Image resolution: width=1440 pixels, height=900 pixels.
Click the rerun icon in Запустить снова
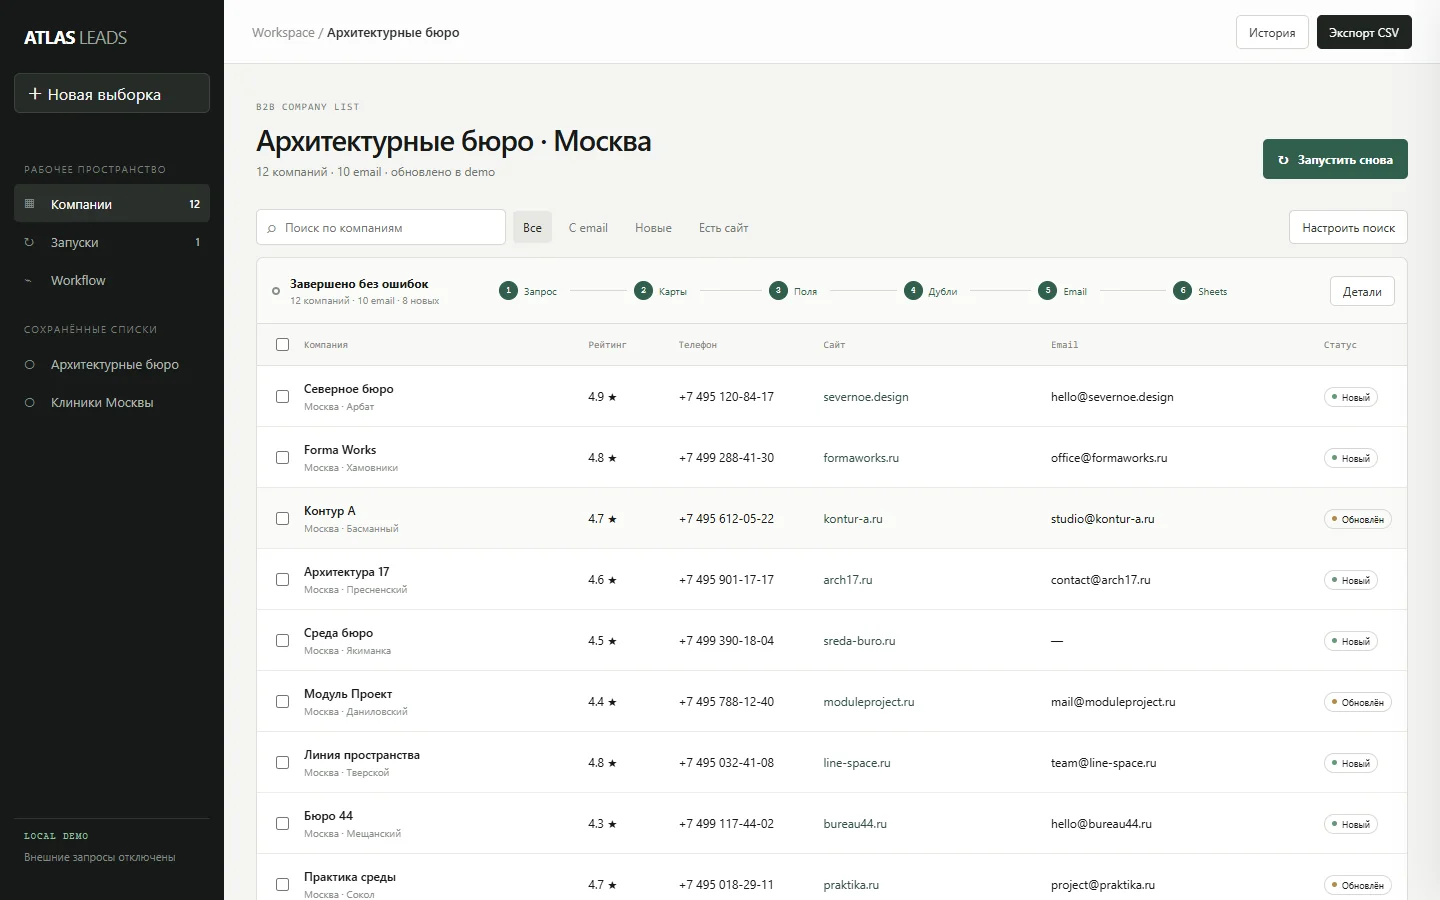(1283, 160)
